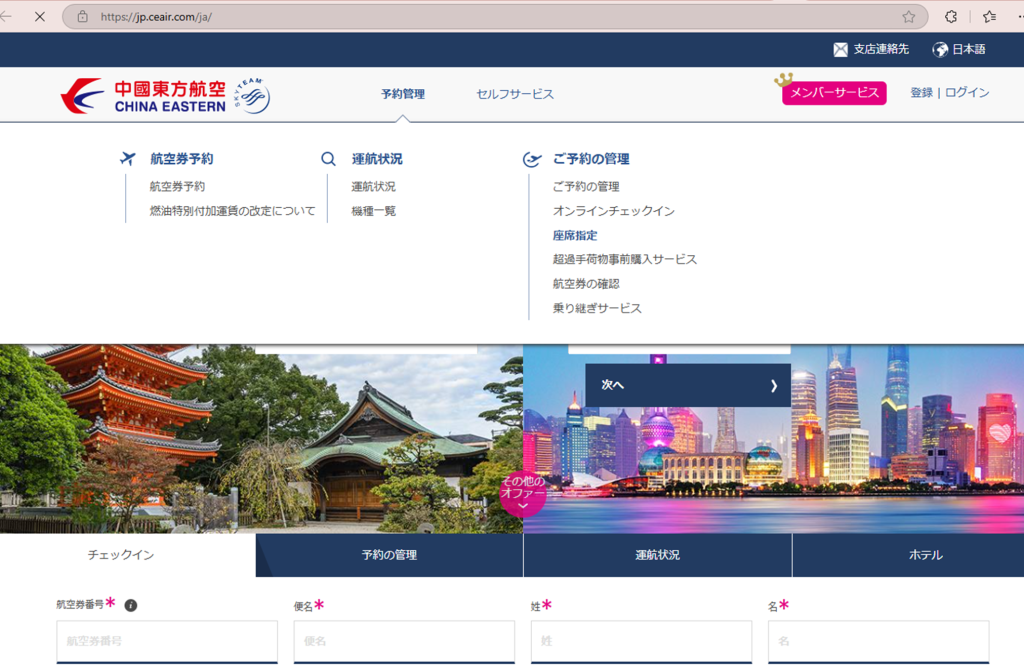Open the オンラインチェックイン link

613,211
